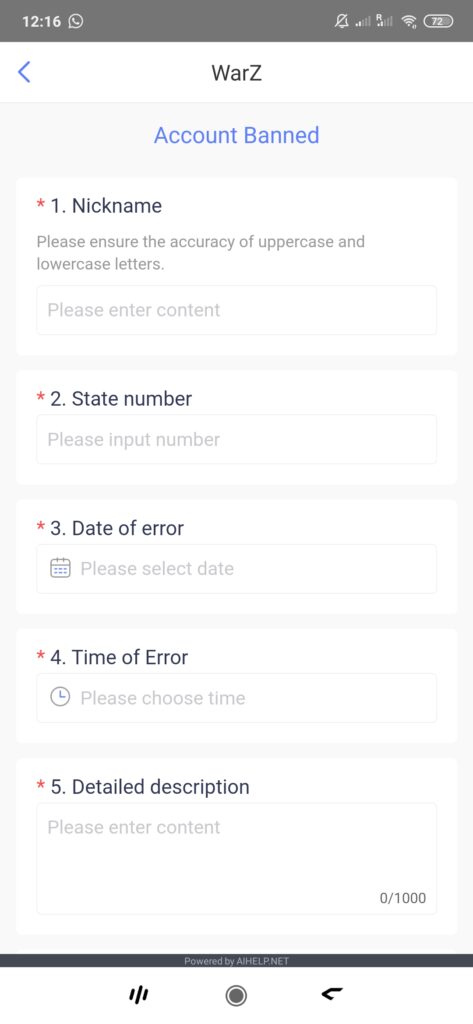This screenshot has width=473, height=1024.
Task: Tap the 0/1000 character counter
Action: pos(402,898)
